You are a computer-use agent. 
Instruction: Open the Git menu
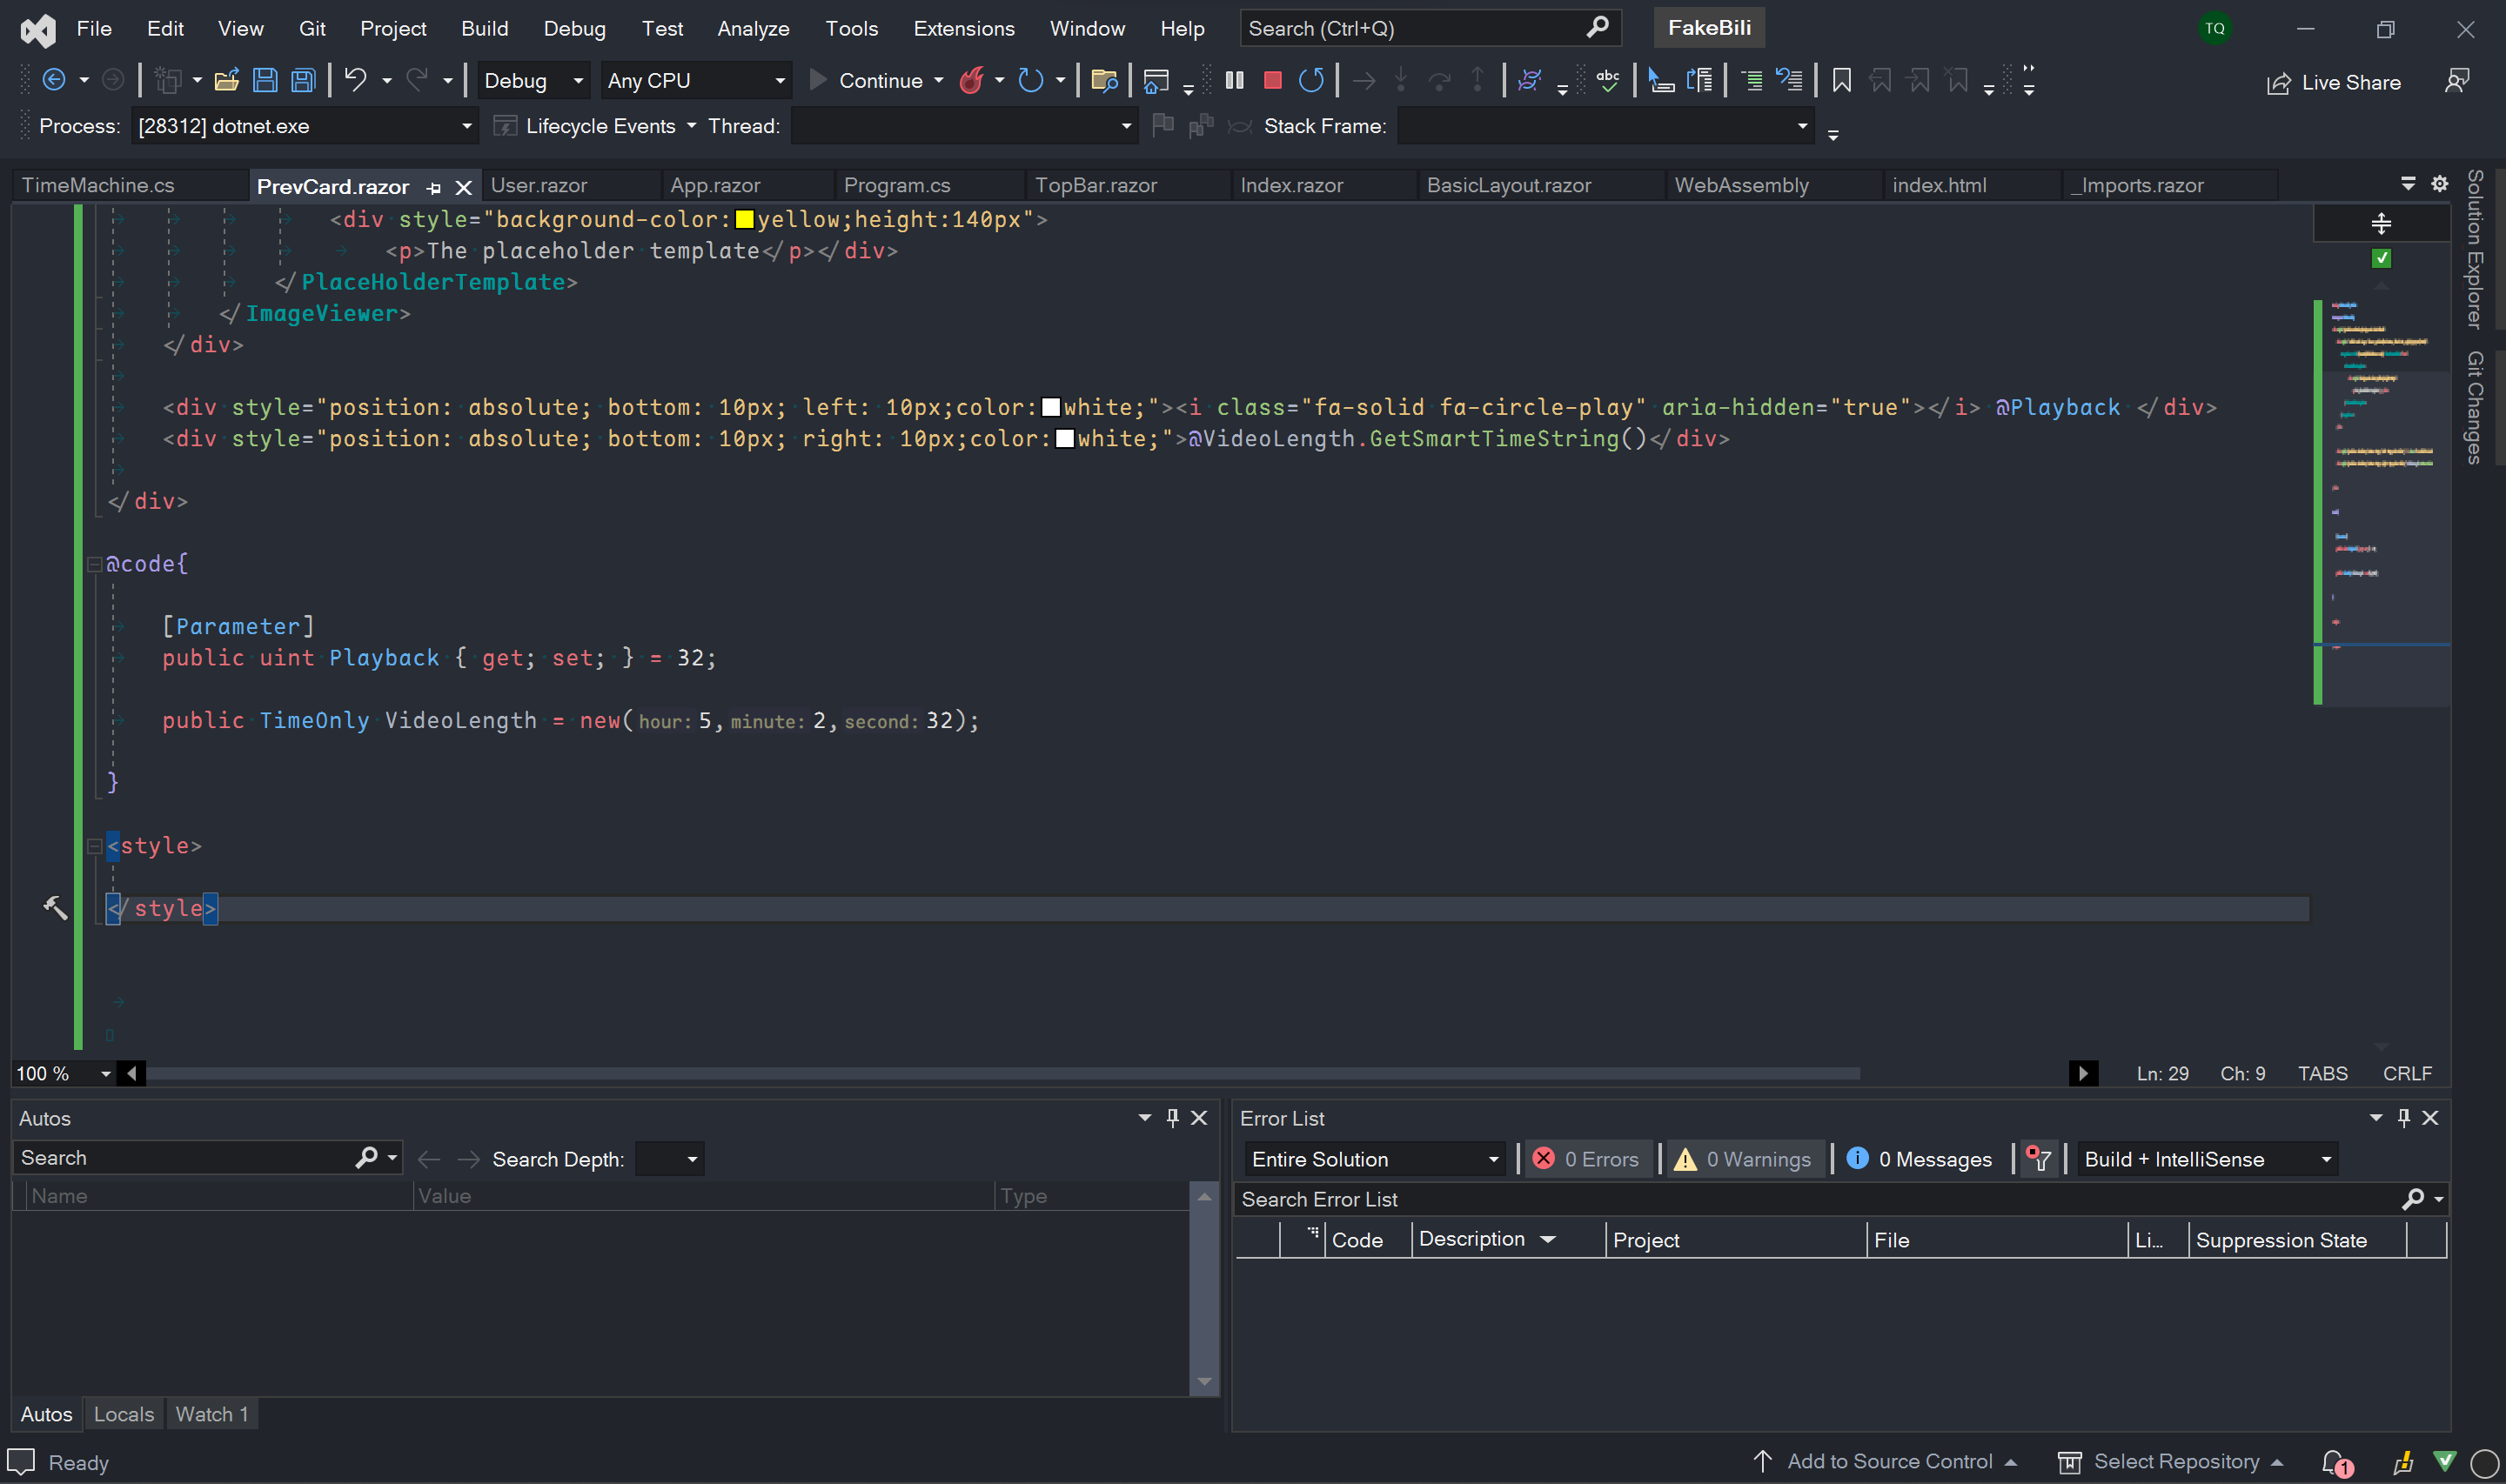(x=312, y=28)
